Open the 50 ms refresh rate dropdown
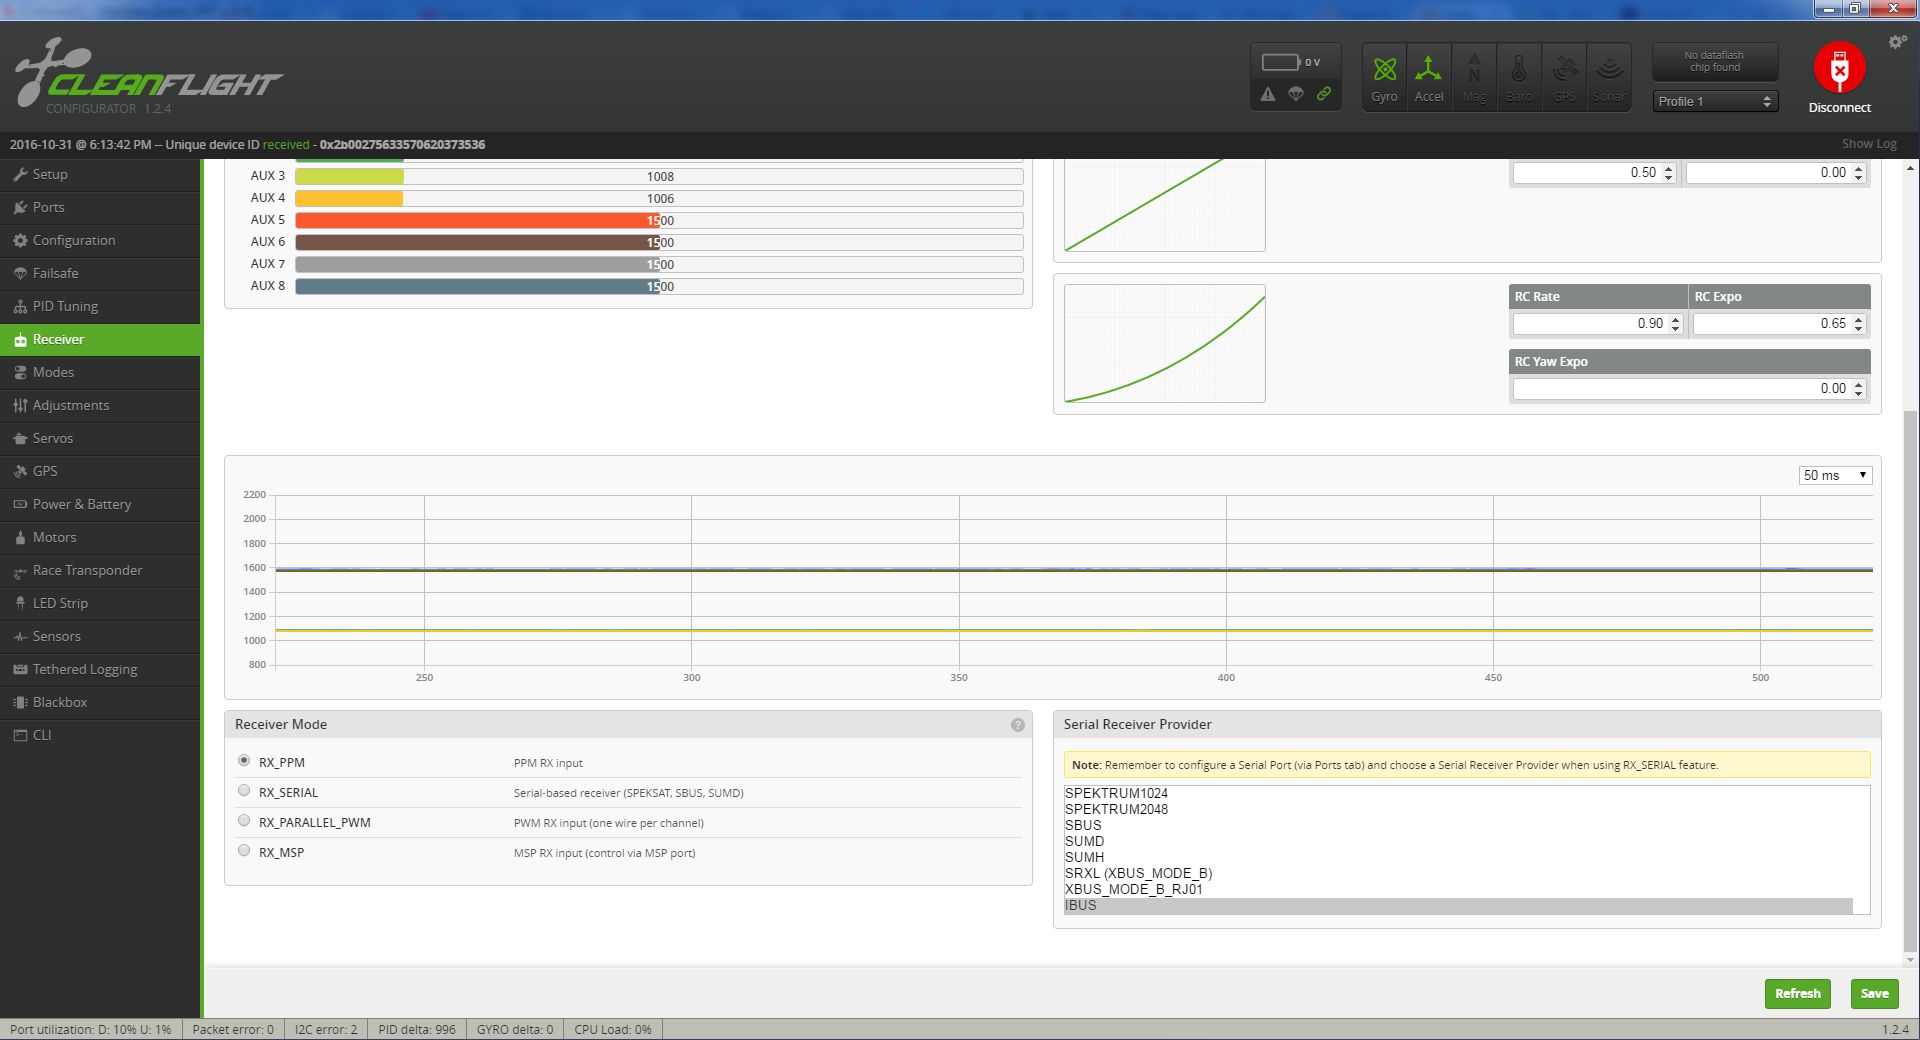This screenshot has width=1920, height=1040. (1835, 475)
